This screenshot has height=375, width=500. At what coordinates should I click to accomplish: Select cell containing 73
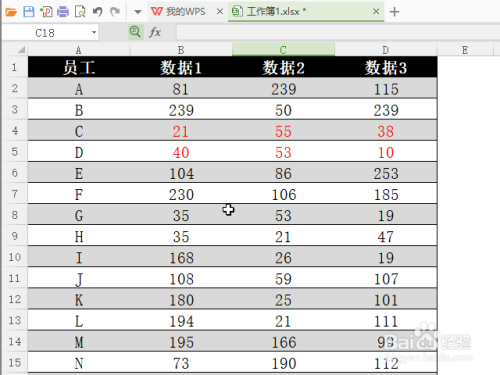181,363
